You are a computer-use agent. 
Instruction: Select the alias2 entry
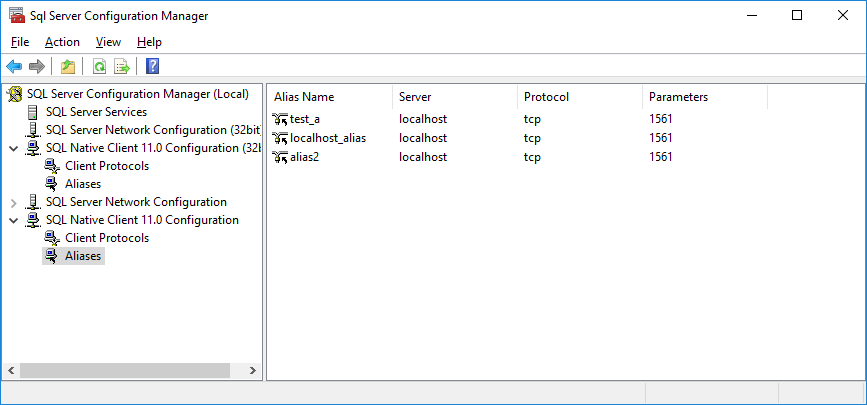click(x=305, y=157)
